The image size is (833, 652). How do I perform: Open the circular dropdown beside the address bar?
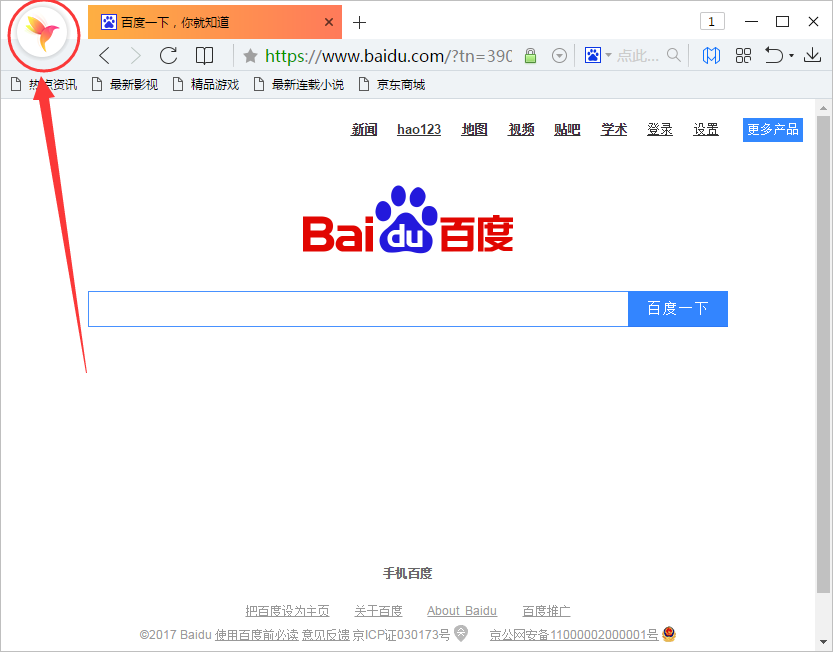(559, 56)
